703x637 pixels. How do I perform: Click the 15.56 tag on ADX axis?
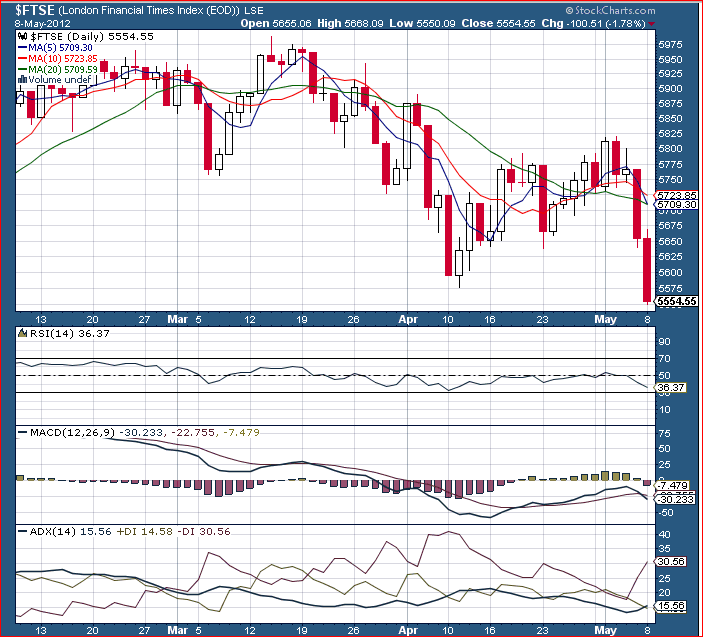[671, 606]
